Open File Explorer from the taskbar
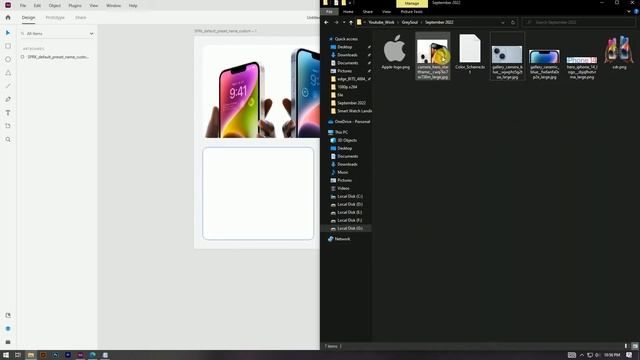This screenshot has height=360, width=640. tap(31, 355)
